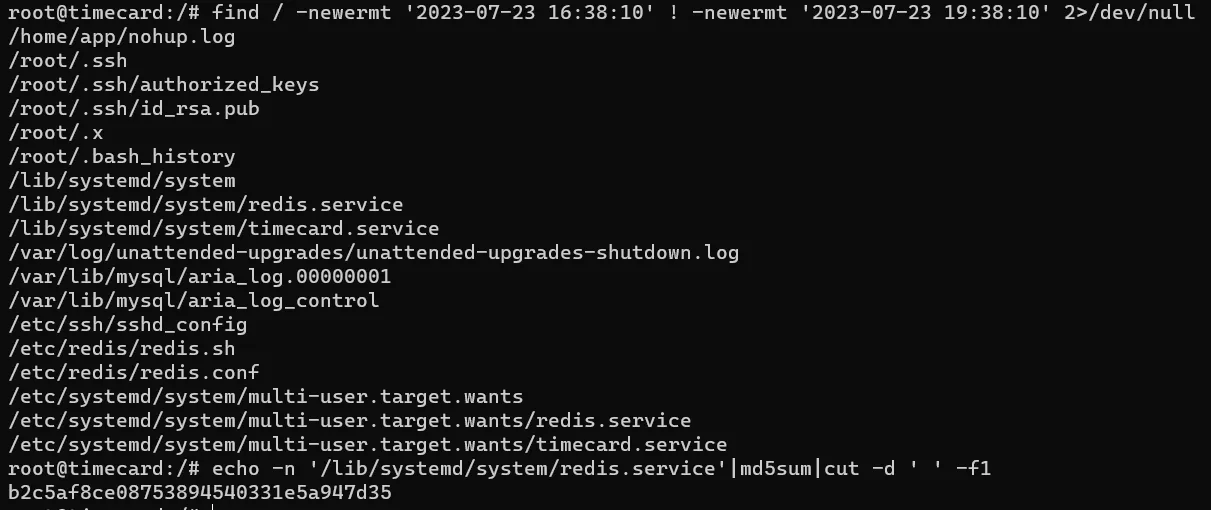
Task: Click the /home/app/nohup.log output line
Action: click(121, 37)
